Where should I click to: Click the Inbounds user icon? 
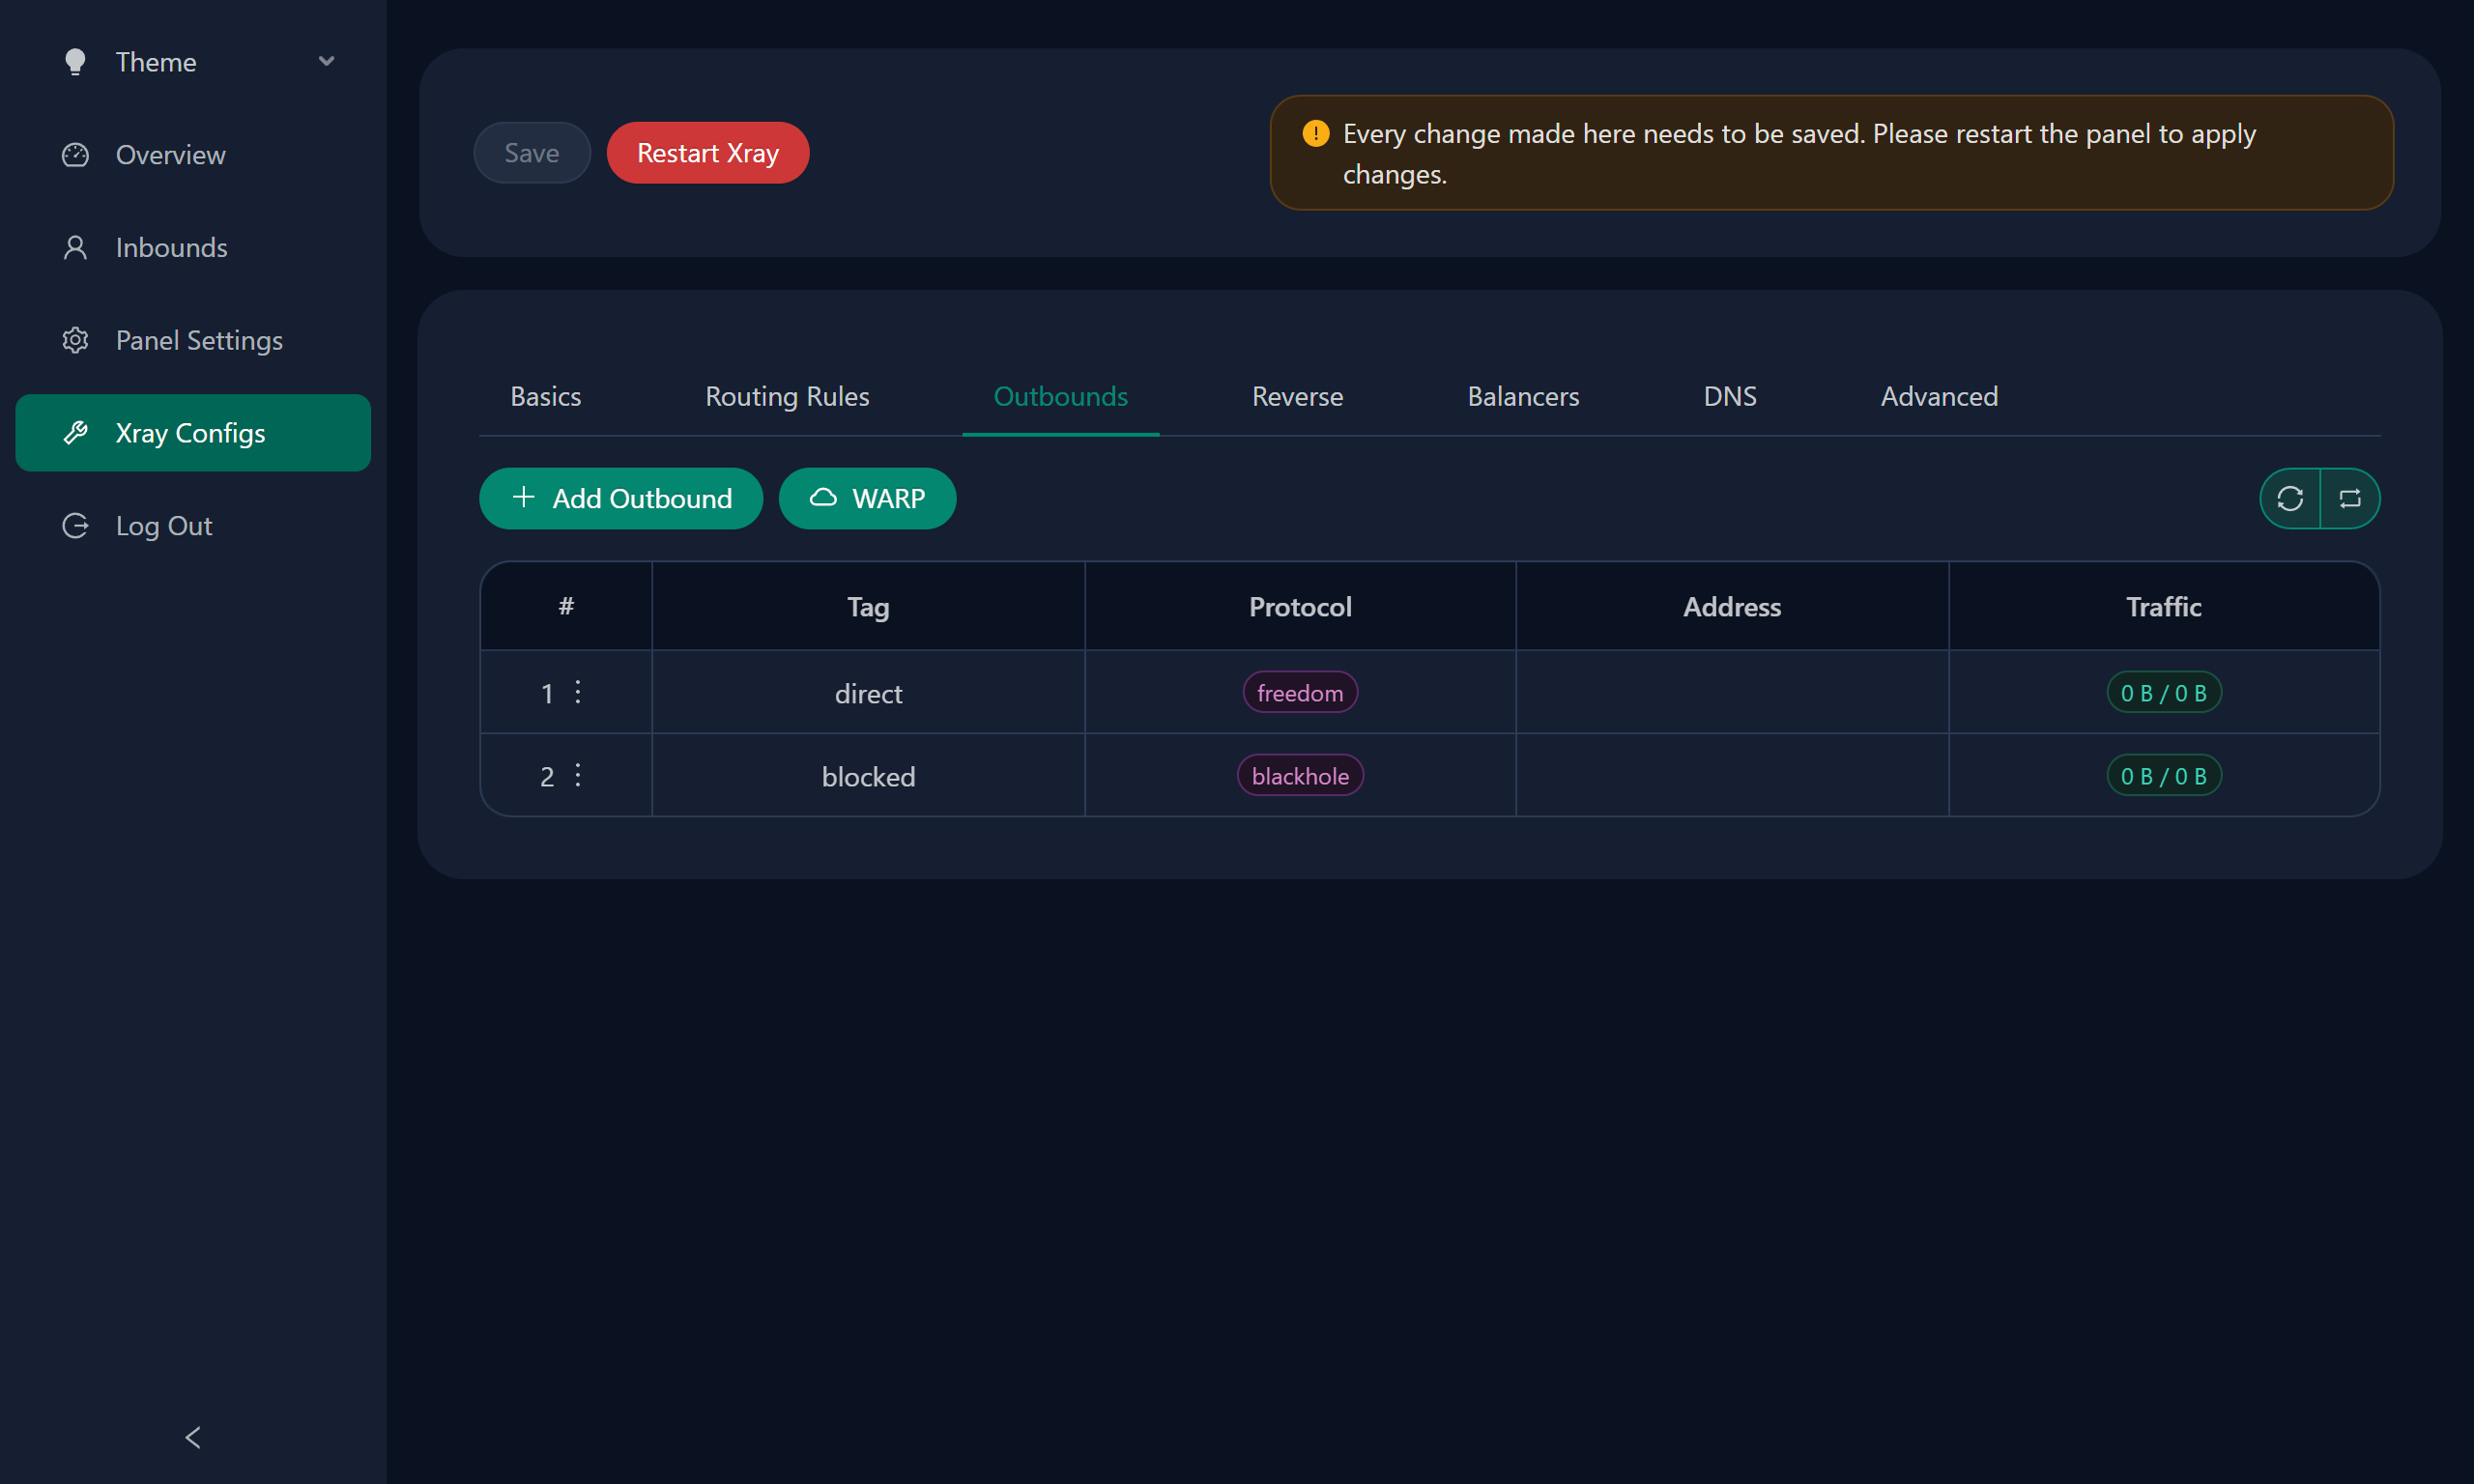(75, 247)
